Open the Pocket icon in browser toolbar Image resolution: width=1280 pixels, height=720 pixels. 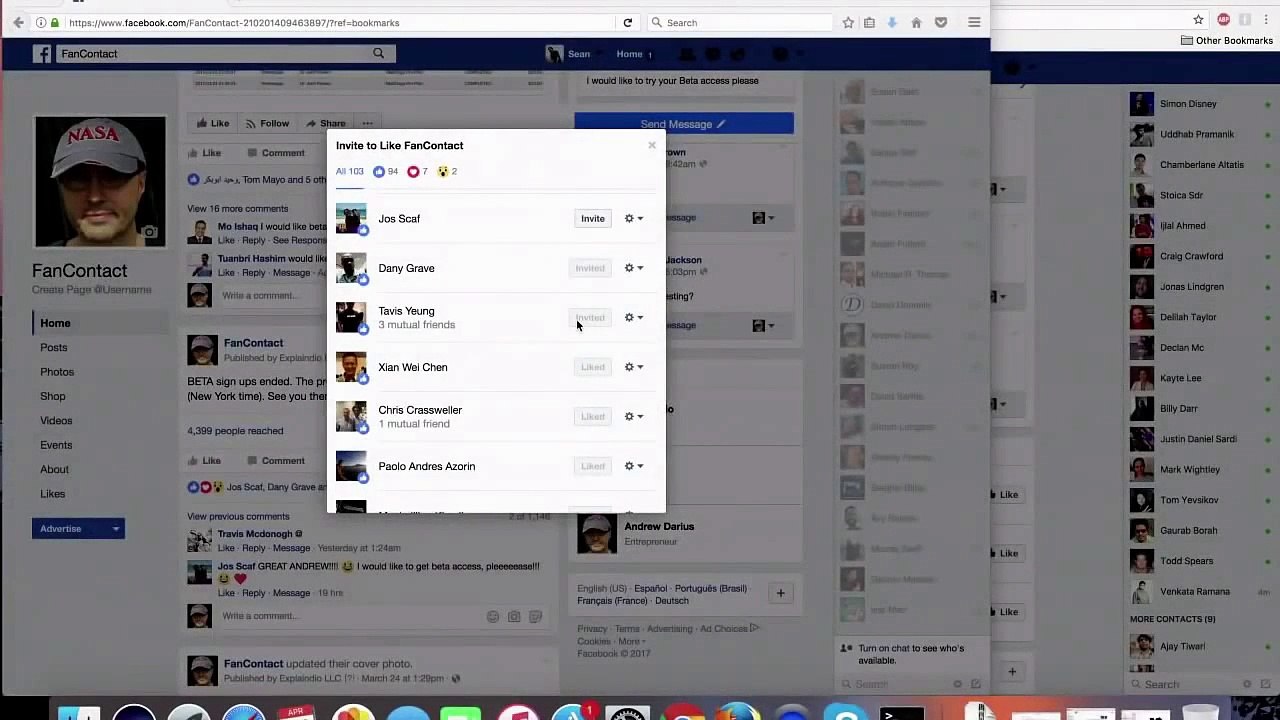(941, 23)
